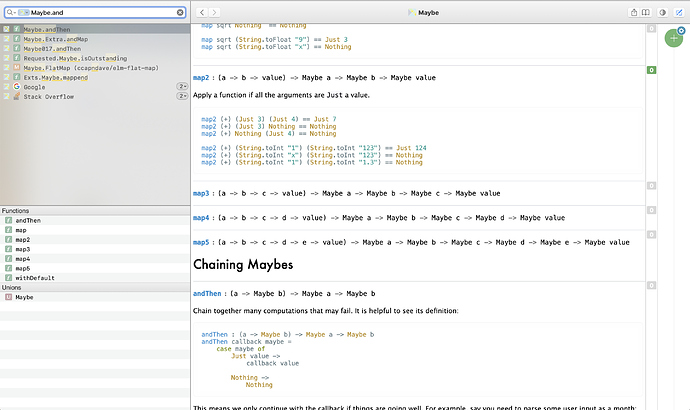Screen dimensions: 690x410
Task: Click the function icon beside map entry
Action: coord(8,230)
